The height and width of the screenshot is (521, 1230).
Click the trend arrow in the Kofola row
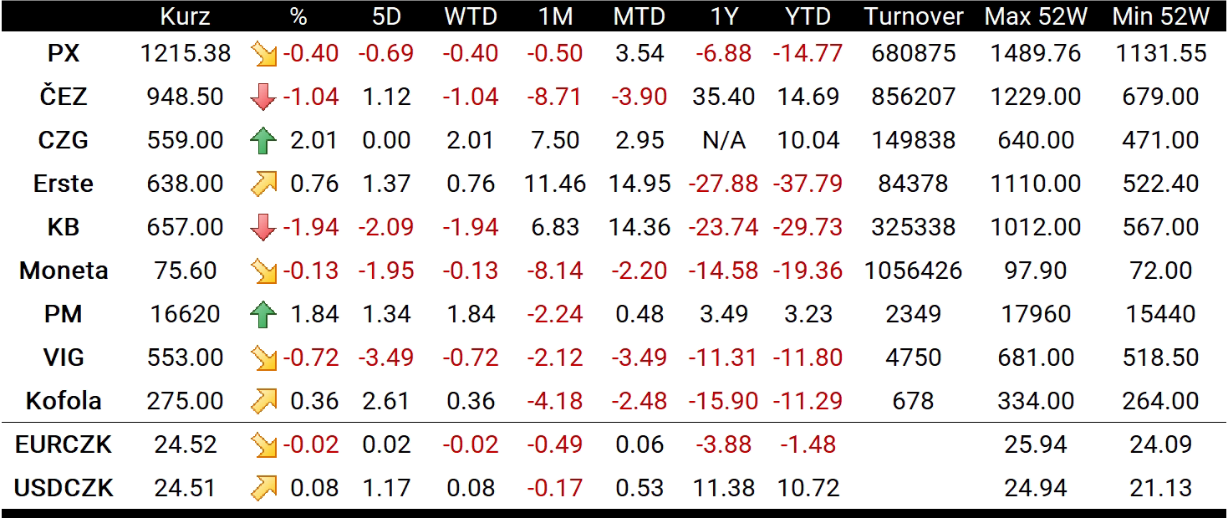coord(263,401)
